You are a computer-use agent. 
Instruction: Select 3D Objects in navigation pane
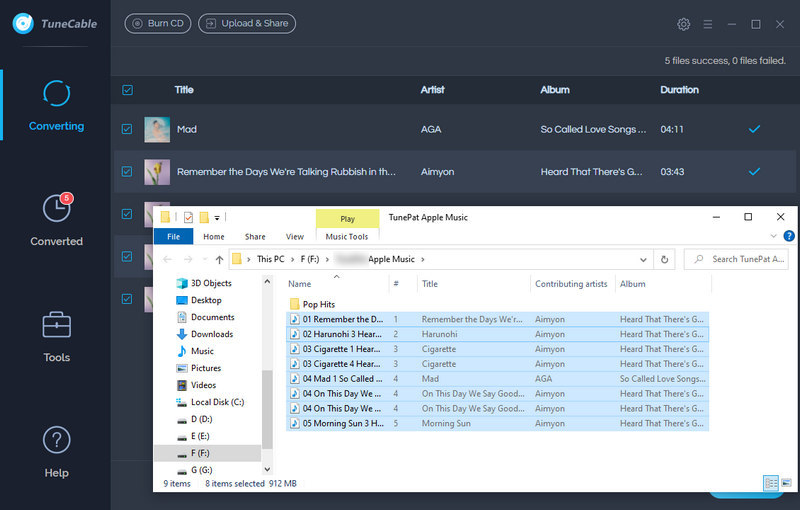pyautogui.click(x=211, y=283)
